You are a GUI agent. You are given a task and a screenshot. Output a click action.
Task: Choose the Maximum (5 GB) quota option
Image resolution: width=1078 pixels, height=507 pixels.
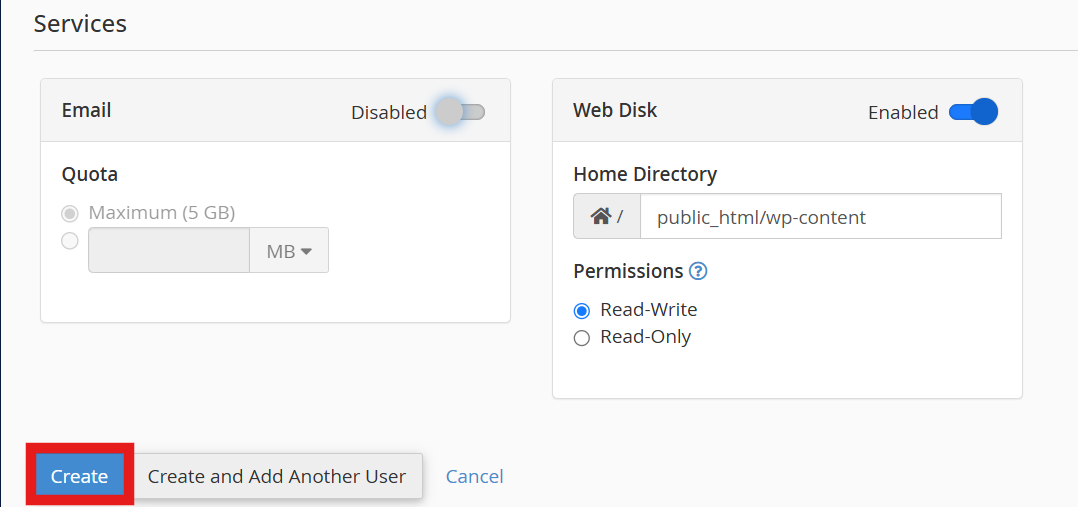pyautogui.click(x=70, y=213)
